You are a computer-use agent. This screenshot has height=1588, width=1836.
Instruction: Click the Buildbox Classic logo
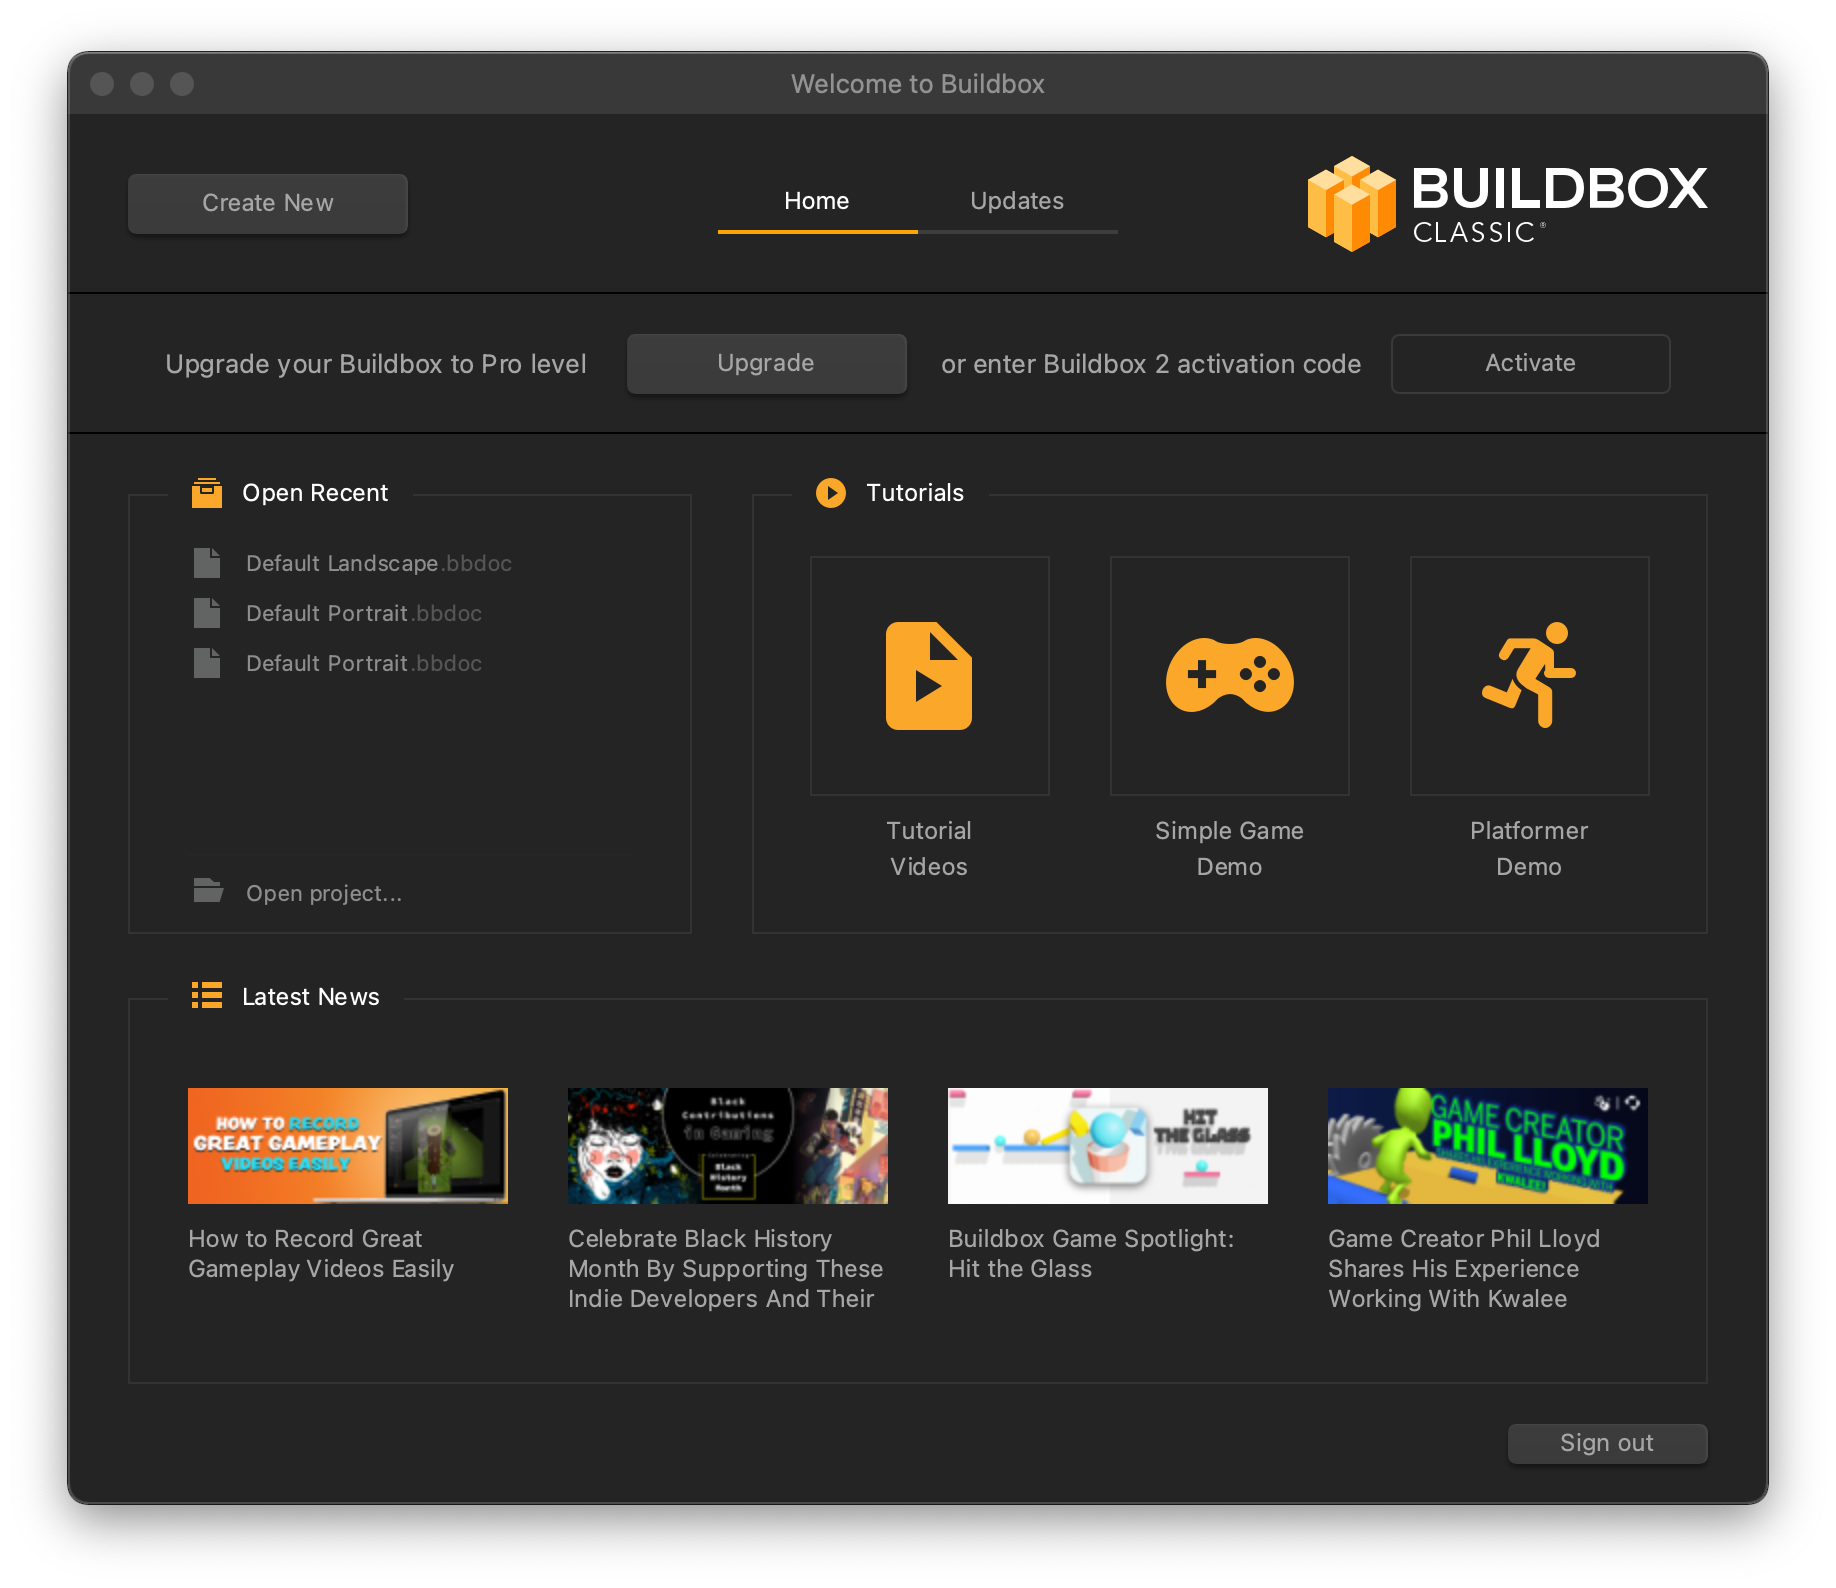(1506, 204)
